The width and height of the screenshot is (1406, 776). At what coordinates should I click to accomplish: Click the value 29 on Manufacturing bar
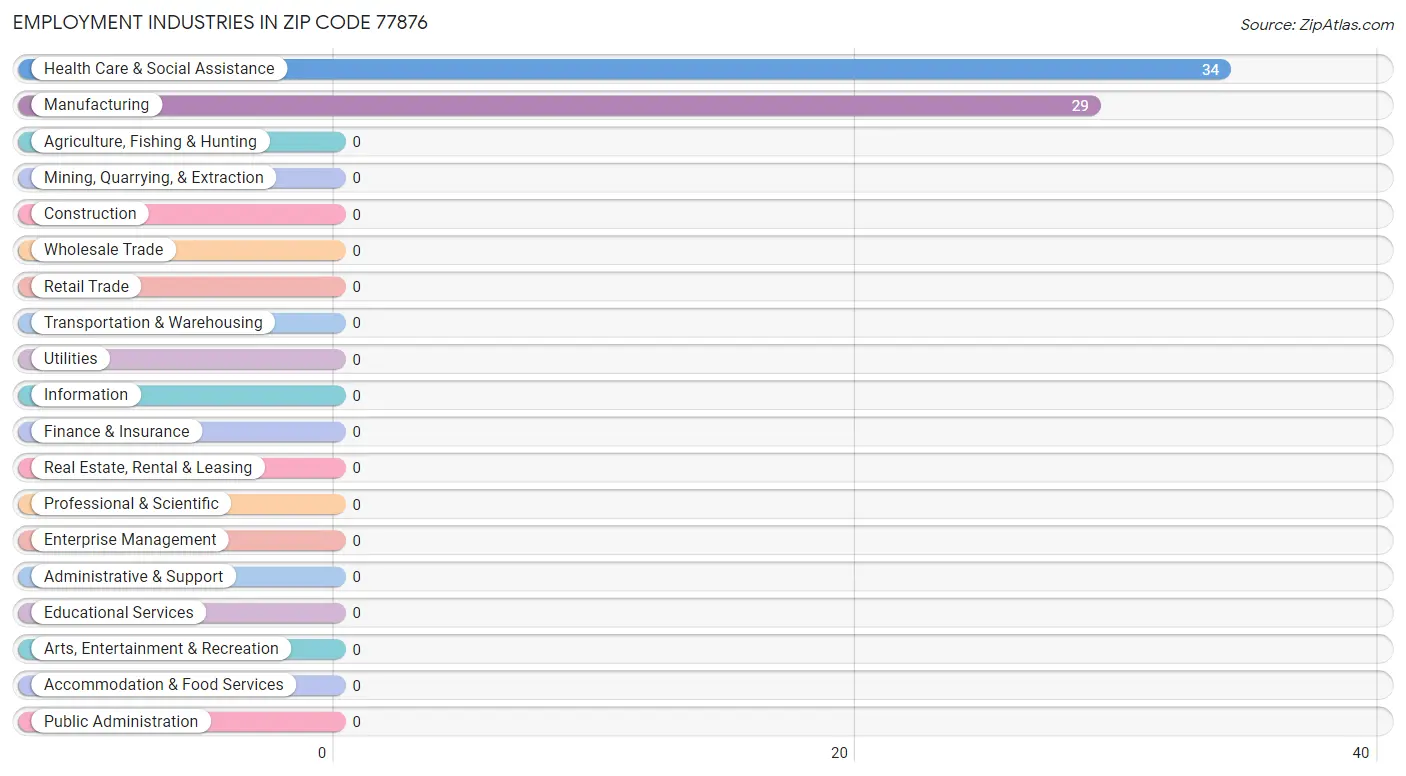1080,106
